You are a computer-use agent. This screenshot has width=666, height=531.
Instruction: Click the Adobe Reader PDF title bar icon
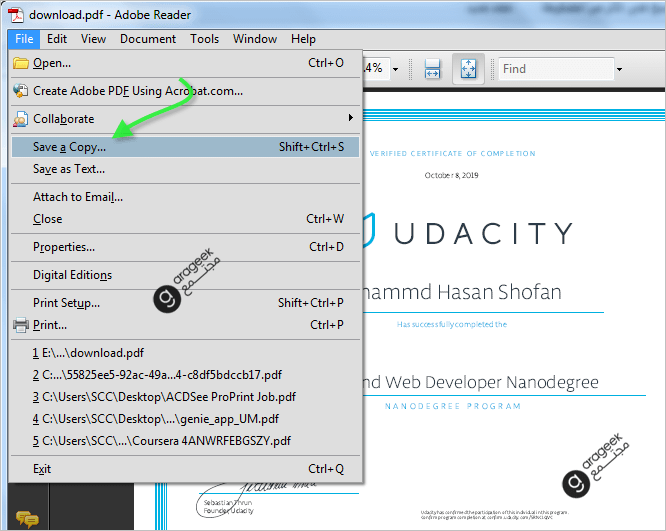pos(16,14)
